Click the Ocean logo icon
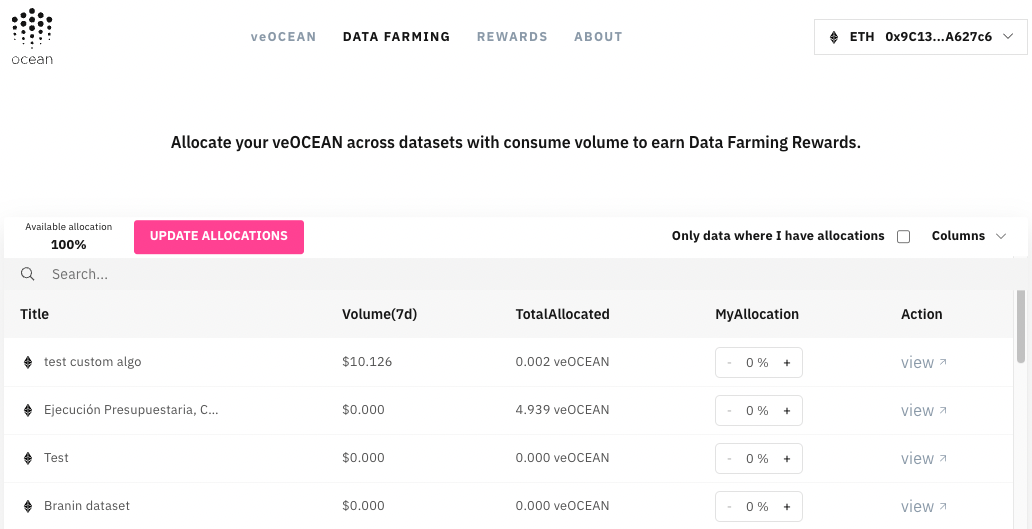Viewport: 1032px width, 529px height. click(32, 37)
